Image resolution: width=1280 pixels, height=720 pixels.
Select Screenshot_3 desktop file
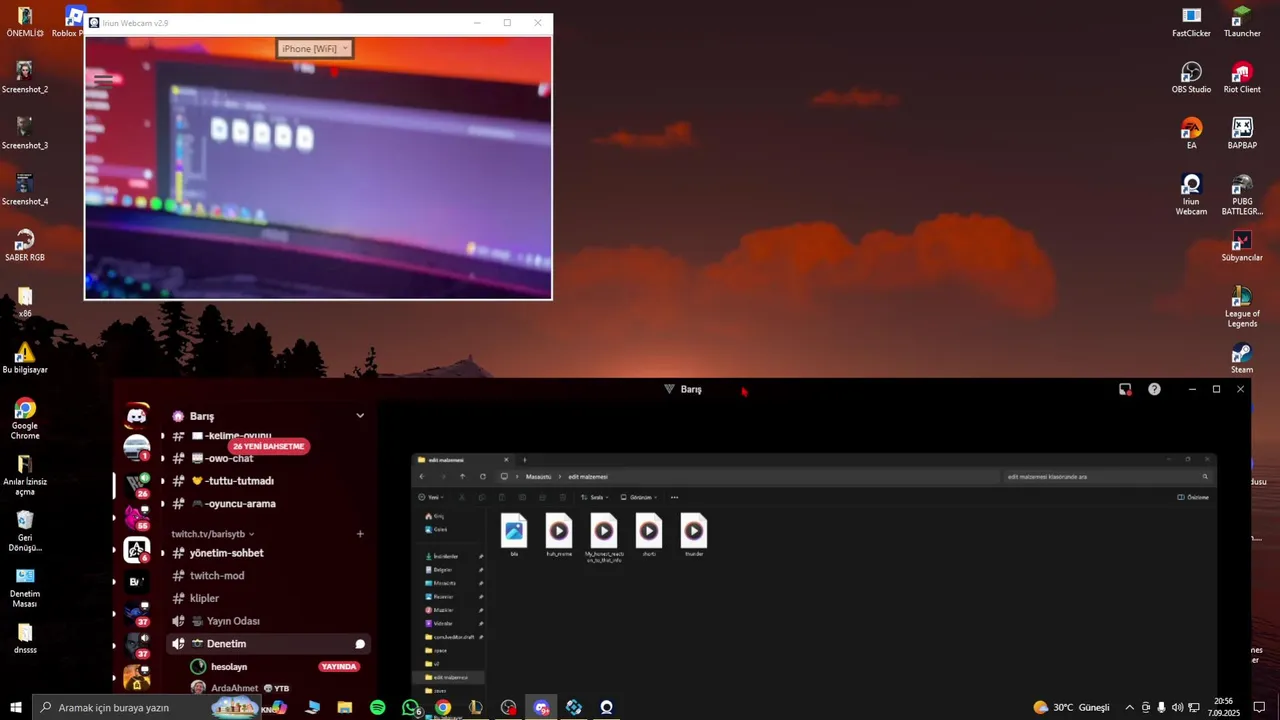[x=25, y=134]
